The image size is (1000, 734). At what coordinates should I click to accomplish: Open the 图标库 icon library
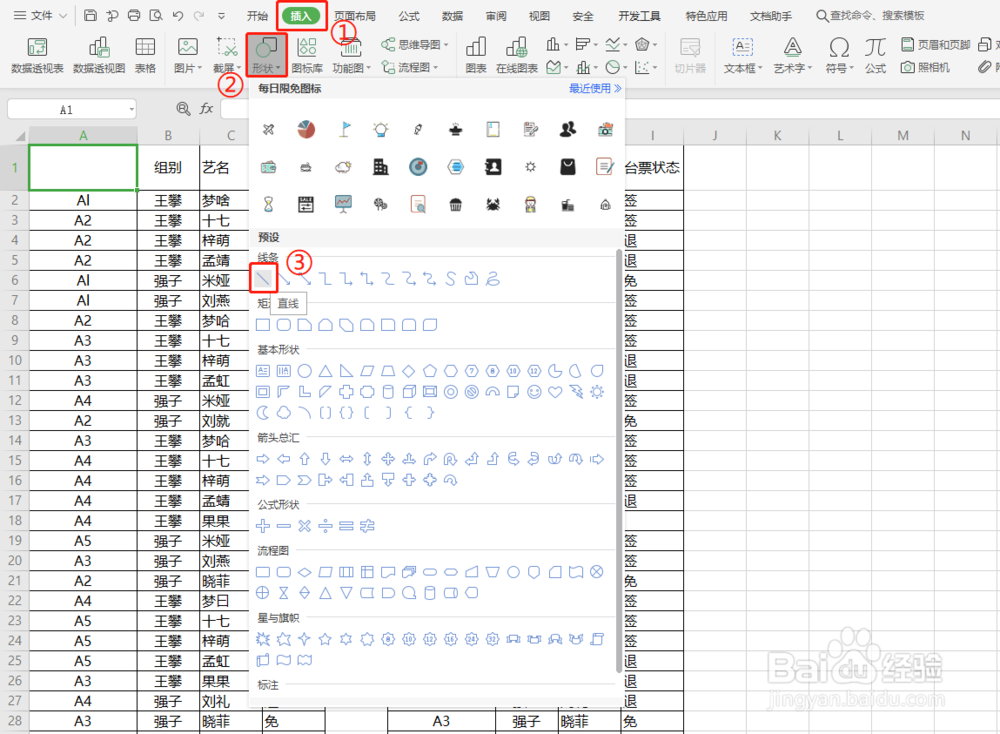coord(307,55)
